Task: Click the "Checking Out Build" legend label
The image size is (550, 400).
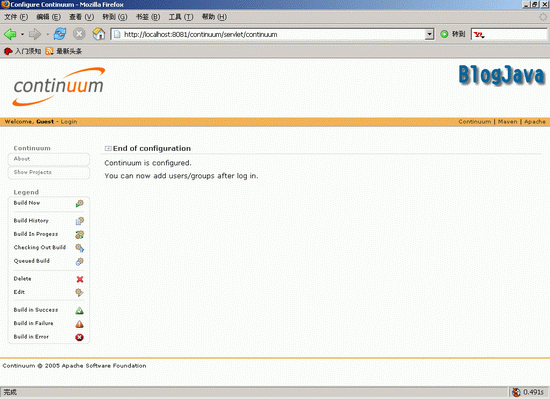Action: [40, 247]
